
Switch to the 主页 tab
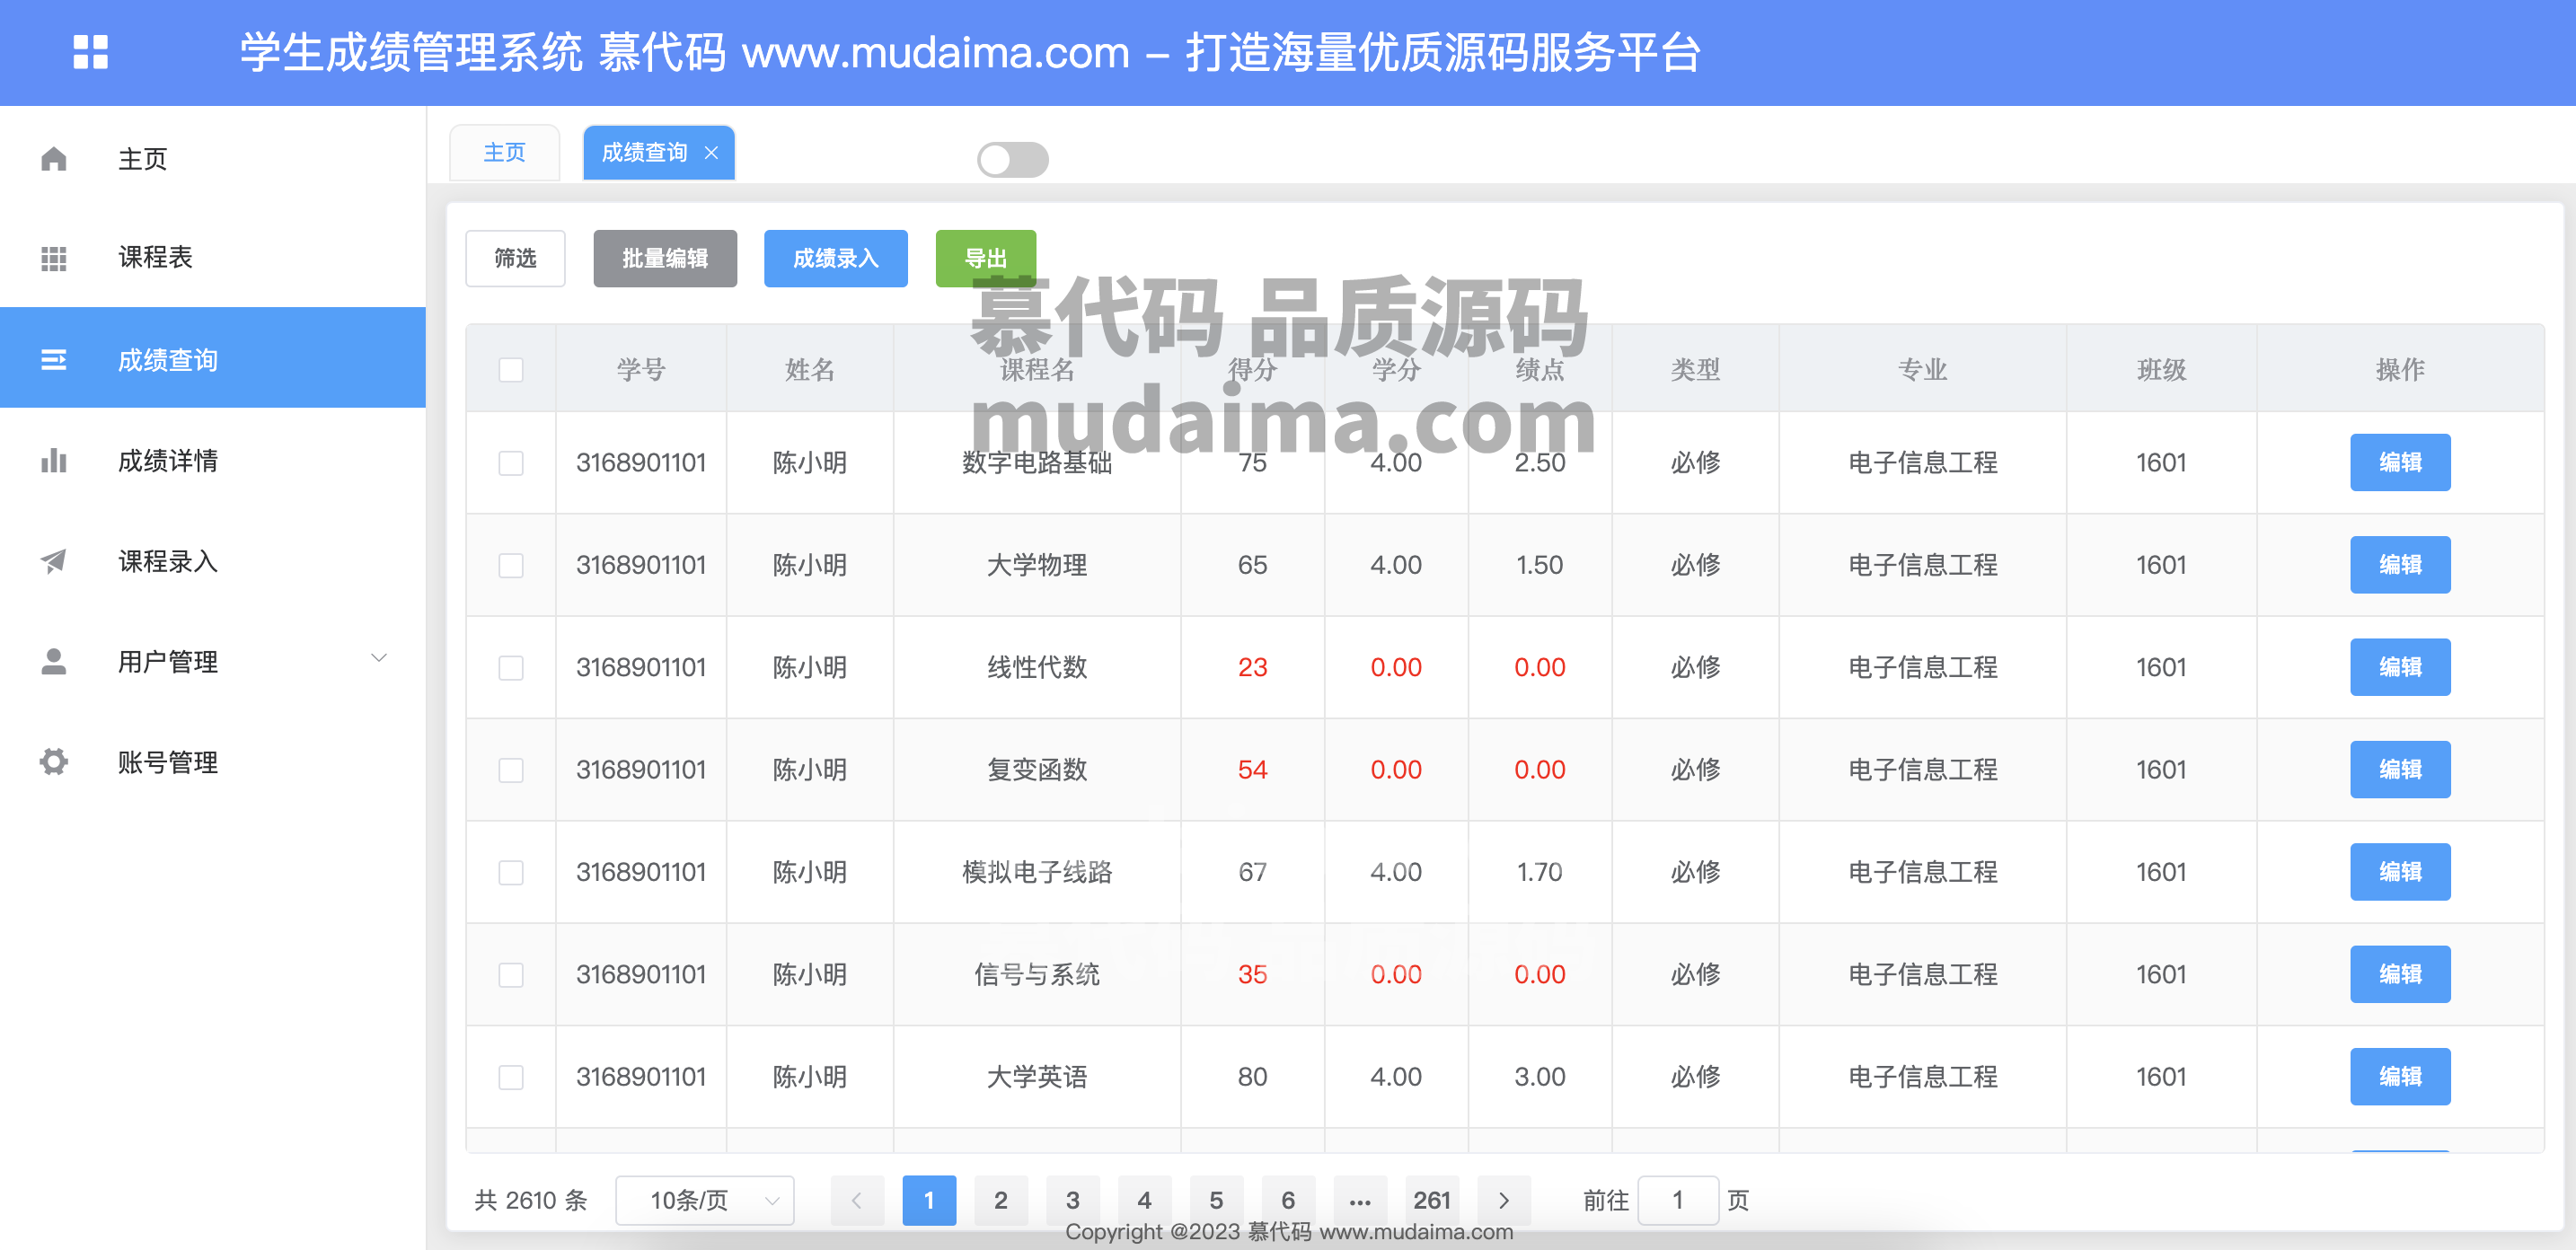(x=505, y=153)
